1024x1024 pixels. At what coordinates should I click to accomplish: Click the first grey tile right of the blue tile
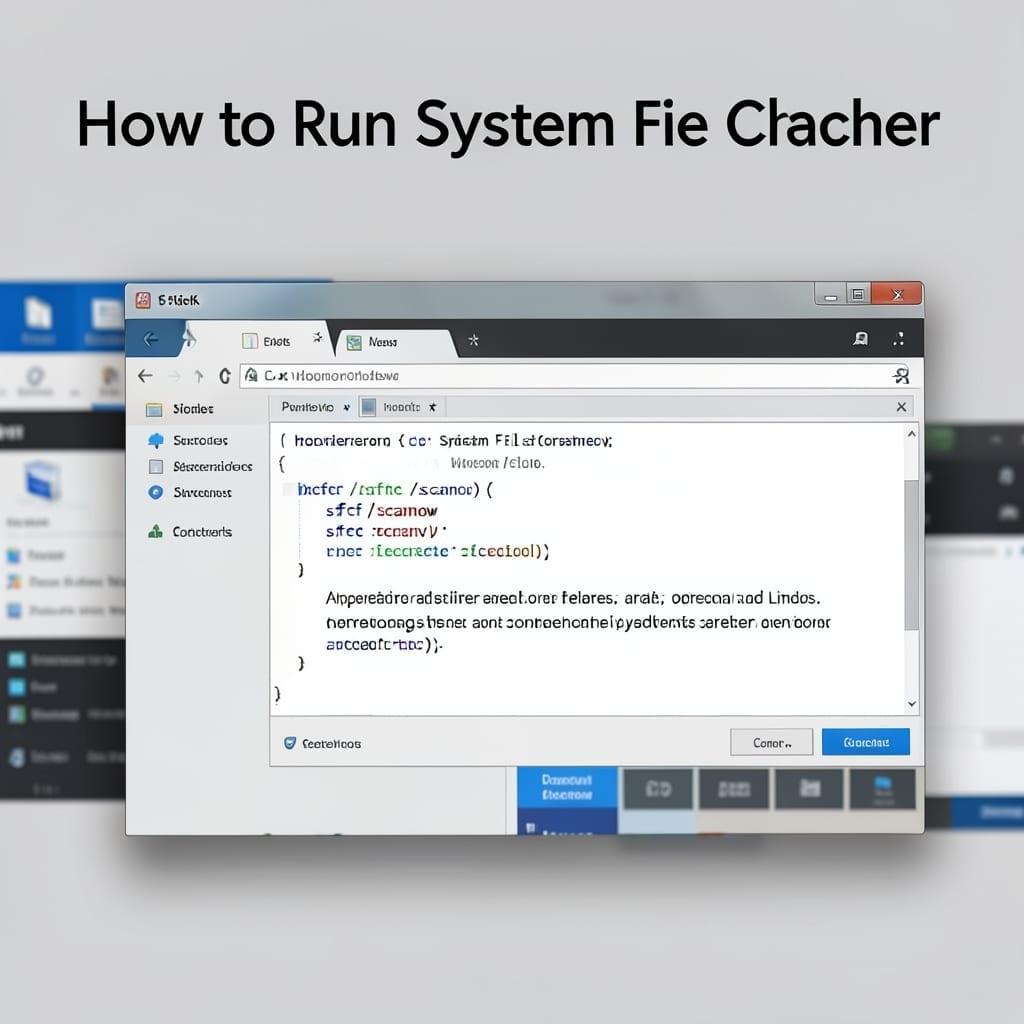[658, 789]
